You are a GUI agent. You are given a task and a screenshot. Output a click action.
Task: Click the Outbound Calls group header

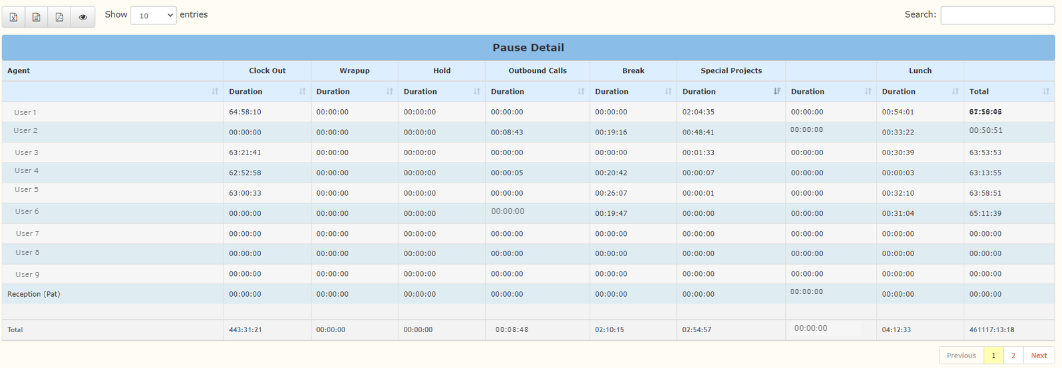(x=538, y=70)
